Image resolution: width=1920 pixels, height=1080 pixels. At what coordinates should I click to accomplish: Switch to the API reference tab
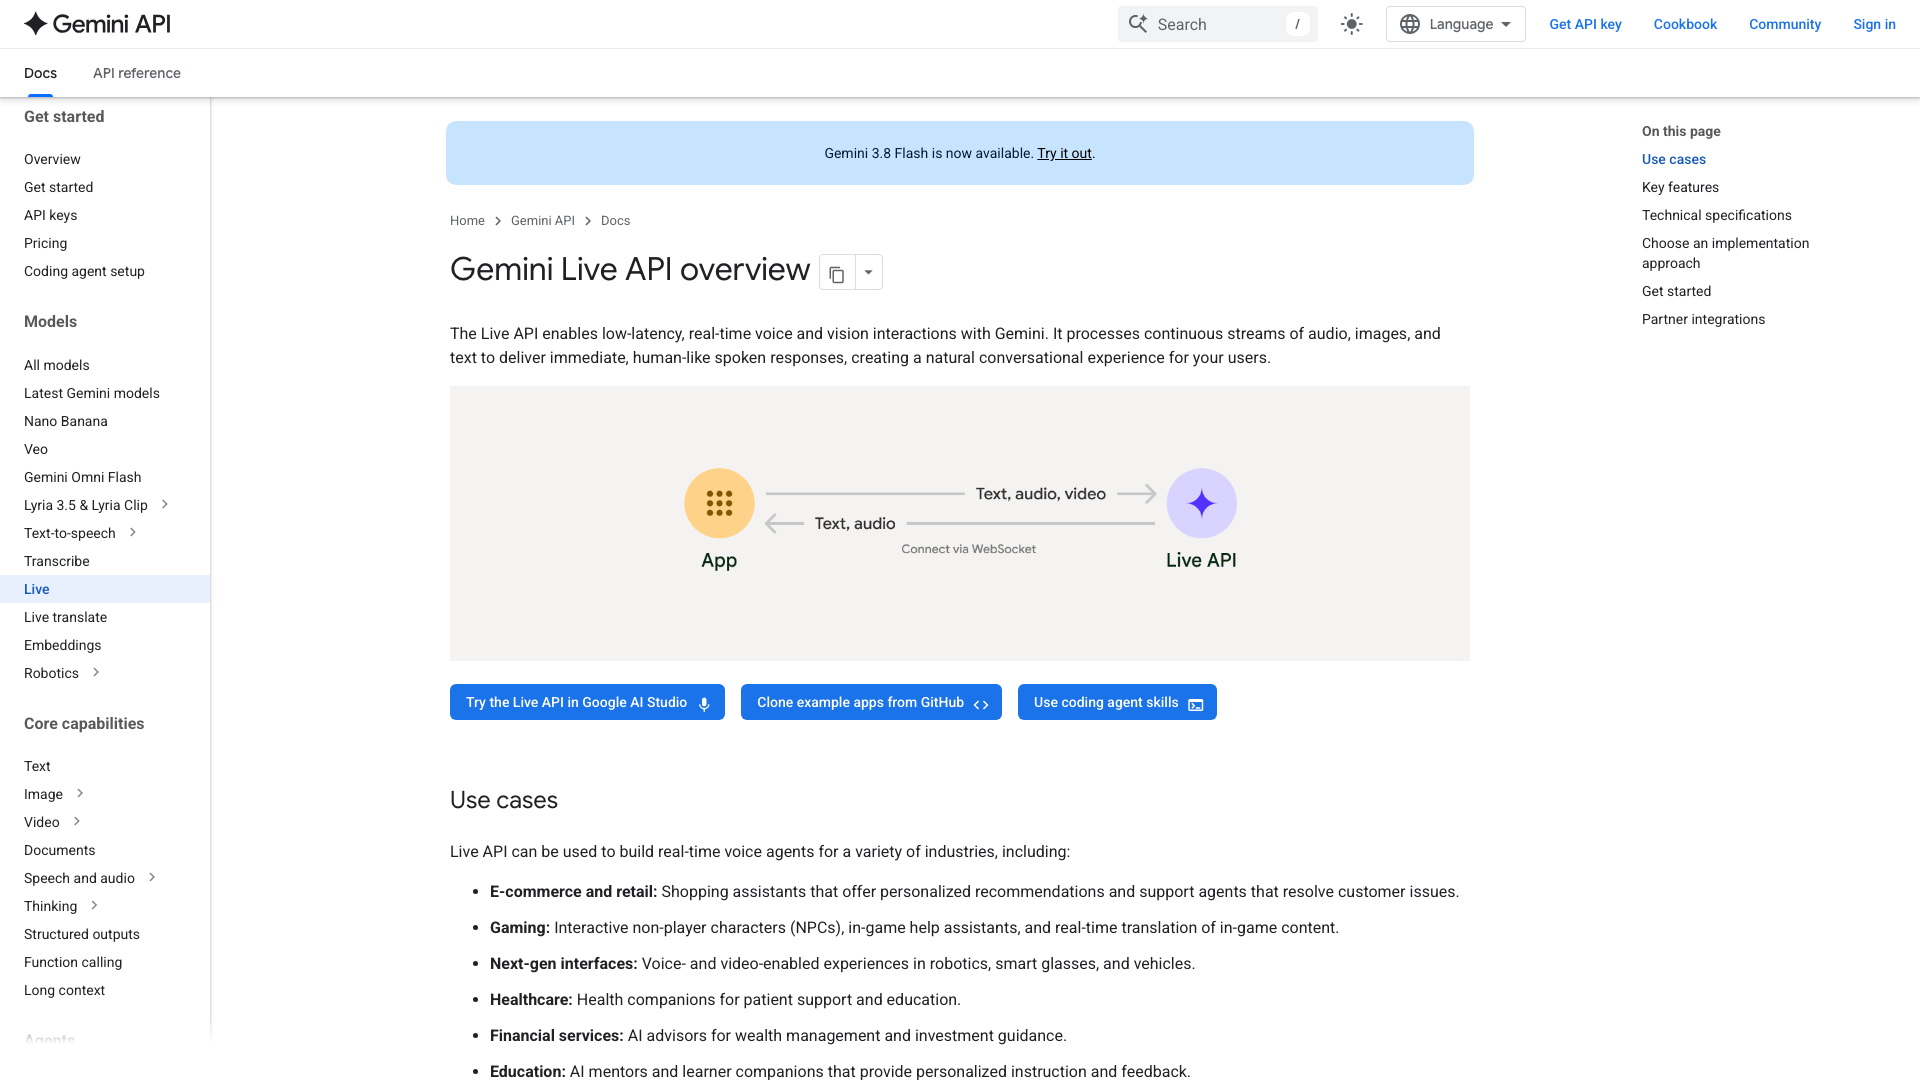[137, 73]
